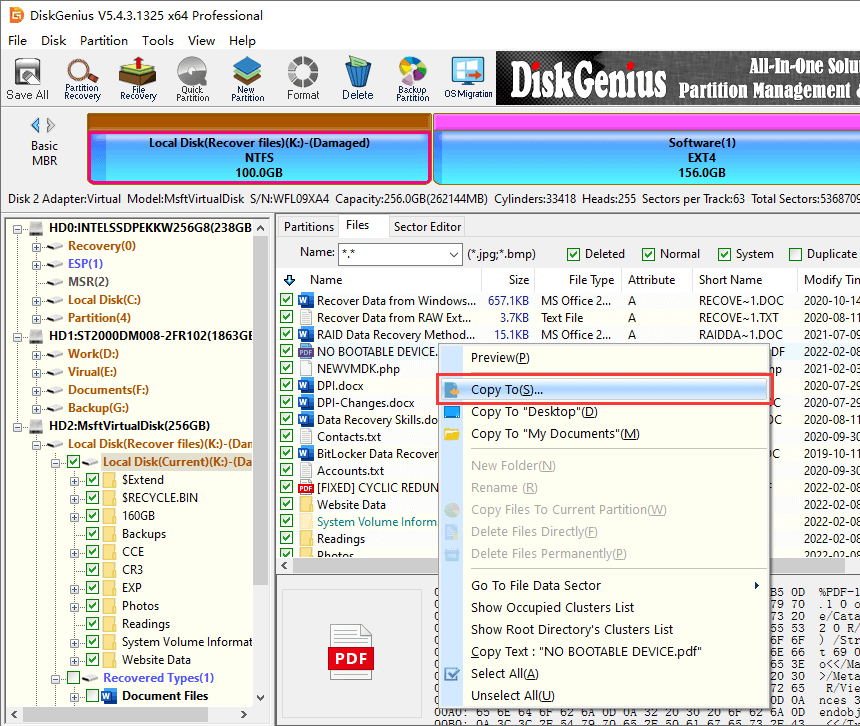
Task: Toggle the Duplicate filter checkbox
Action: click(x=796, y=254)
